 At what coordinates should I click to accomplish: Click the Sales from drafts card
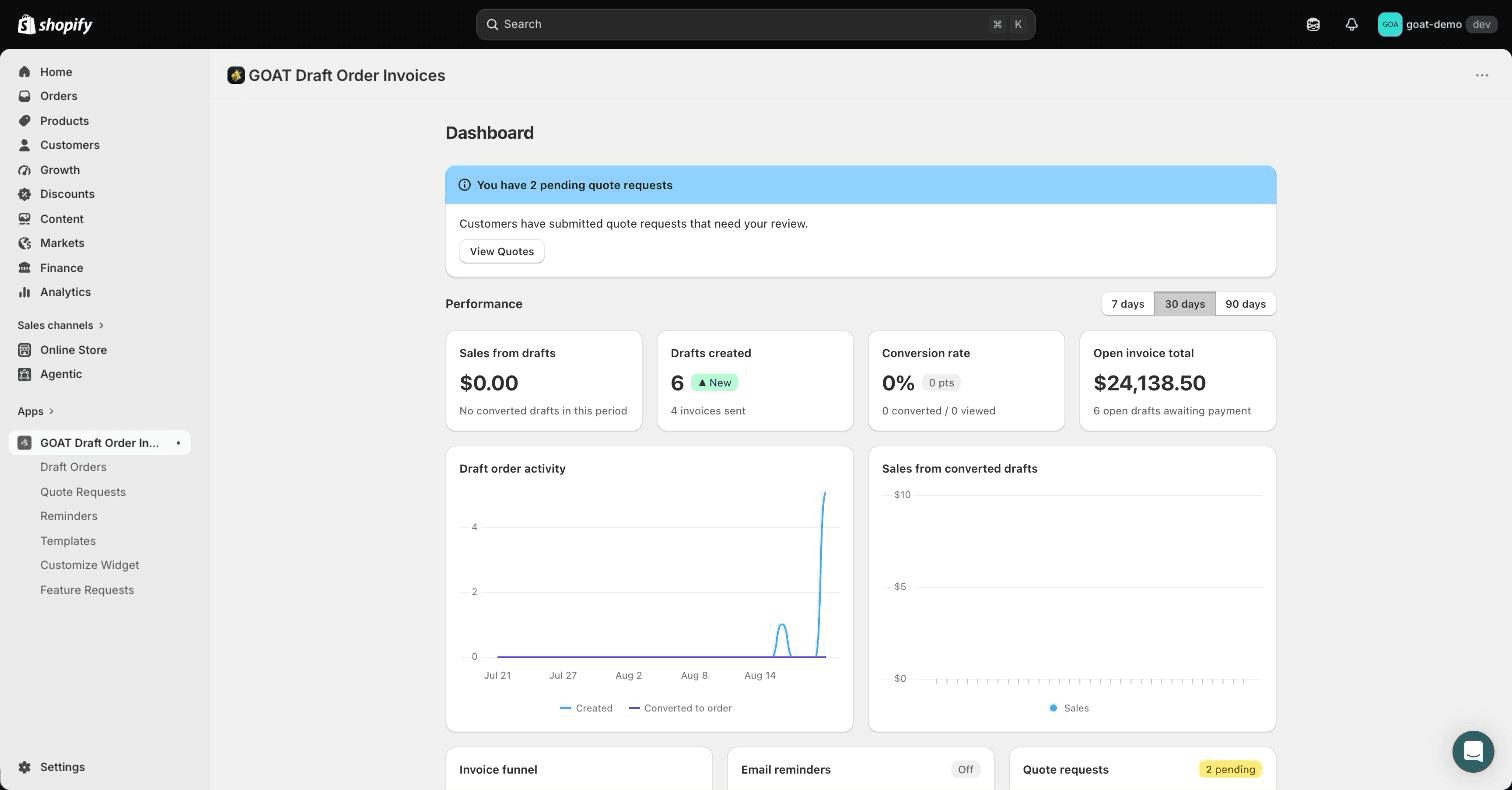(544, 381)
